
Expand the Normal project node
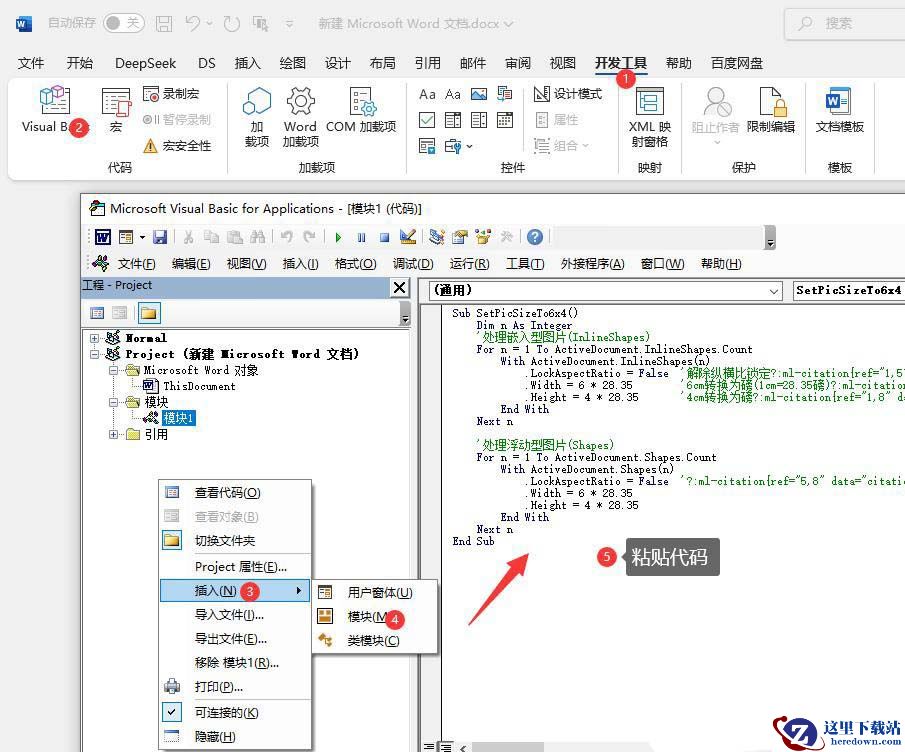point(94,338)
